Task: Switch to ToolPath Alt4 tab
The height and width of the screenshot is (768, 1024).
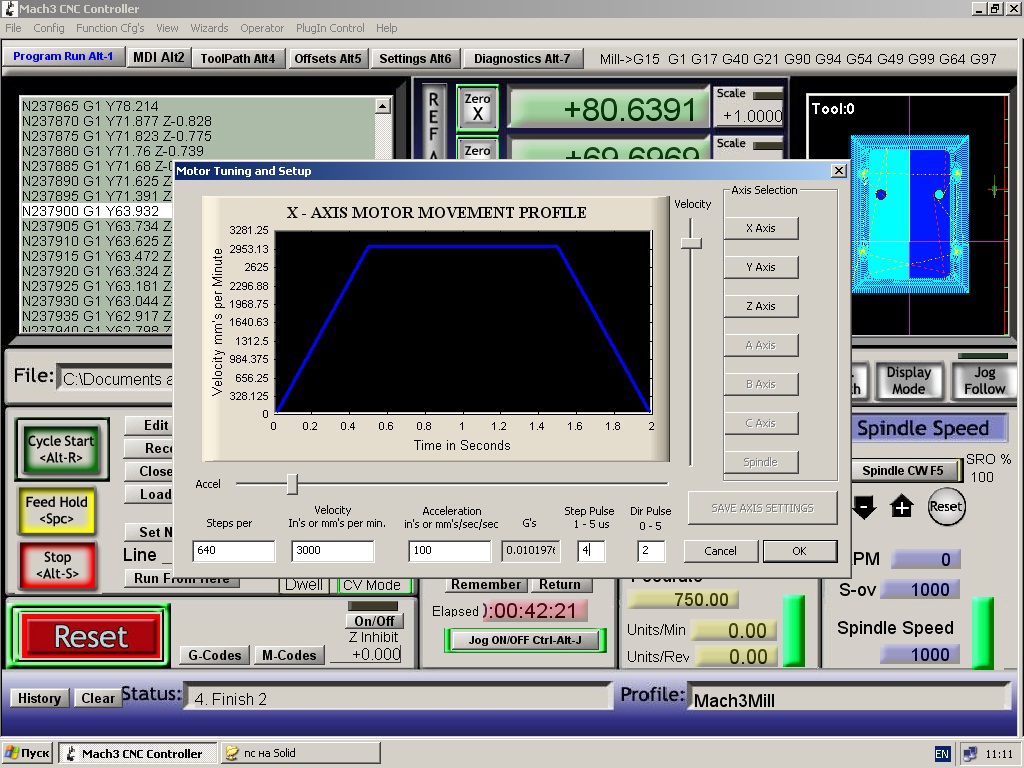Action: (238, 58)
